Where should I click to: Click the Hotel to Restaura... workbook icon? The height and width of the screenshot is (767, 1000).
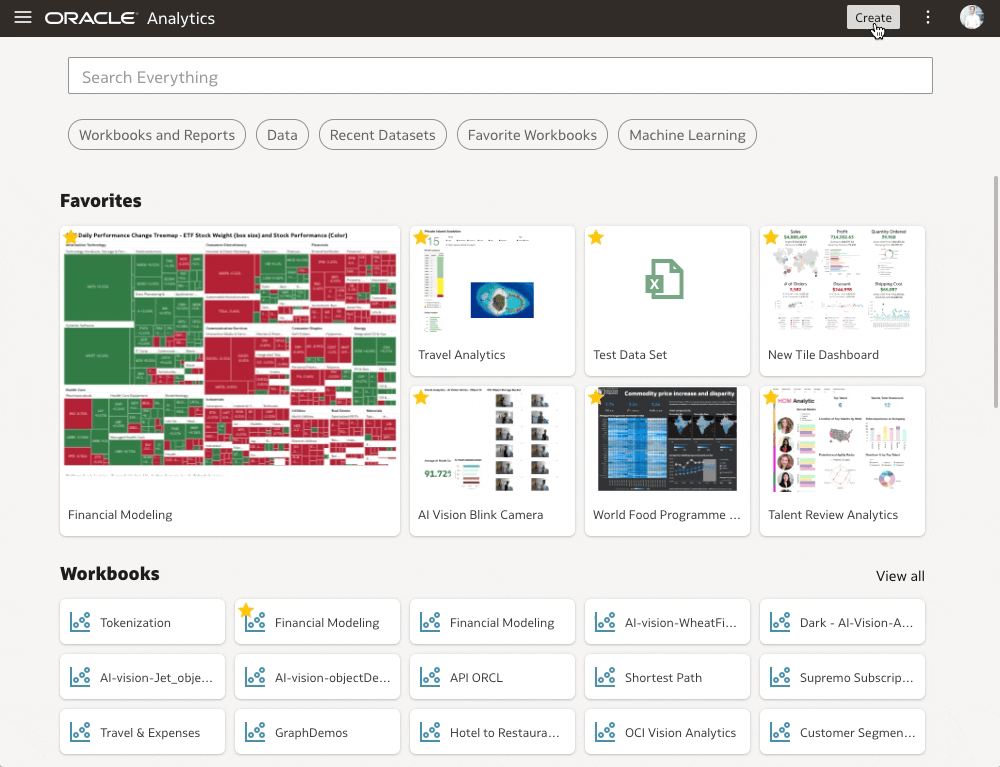tap(430, 731)
